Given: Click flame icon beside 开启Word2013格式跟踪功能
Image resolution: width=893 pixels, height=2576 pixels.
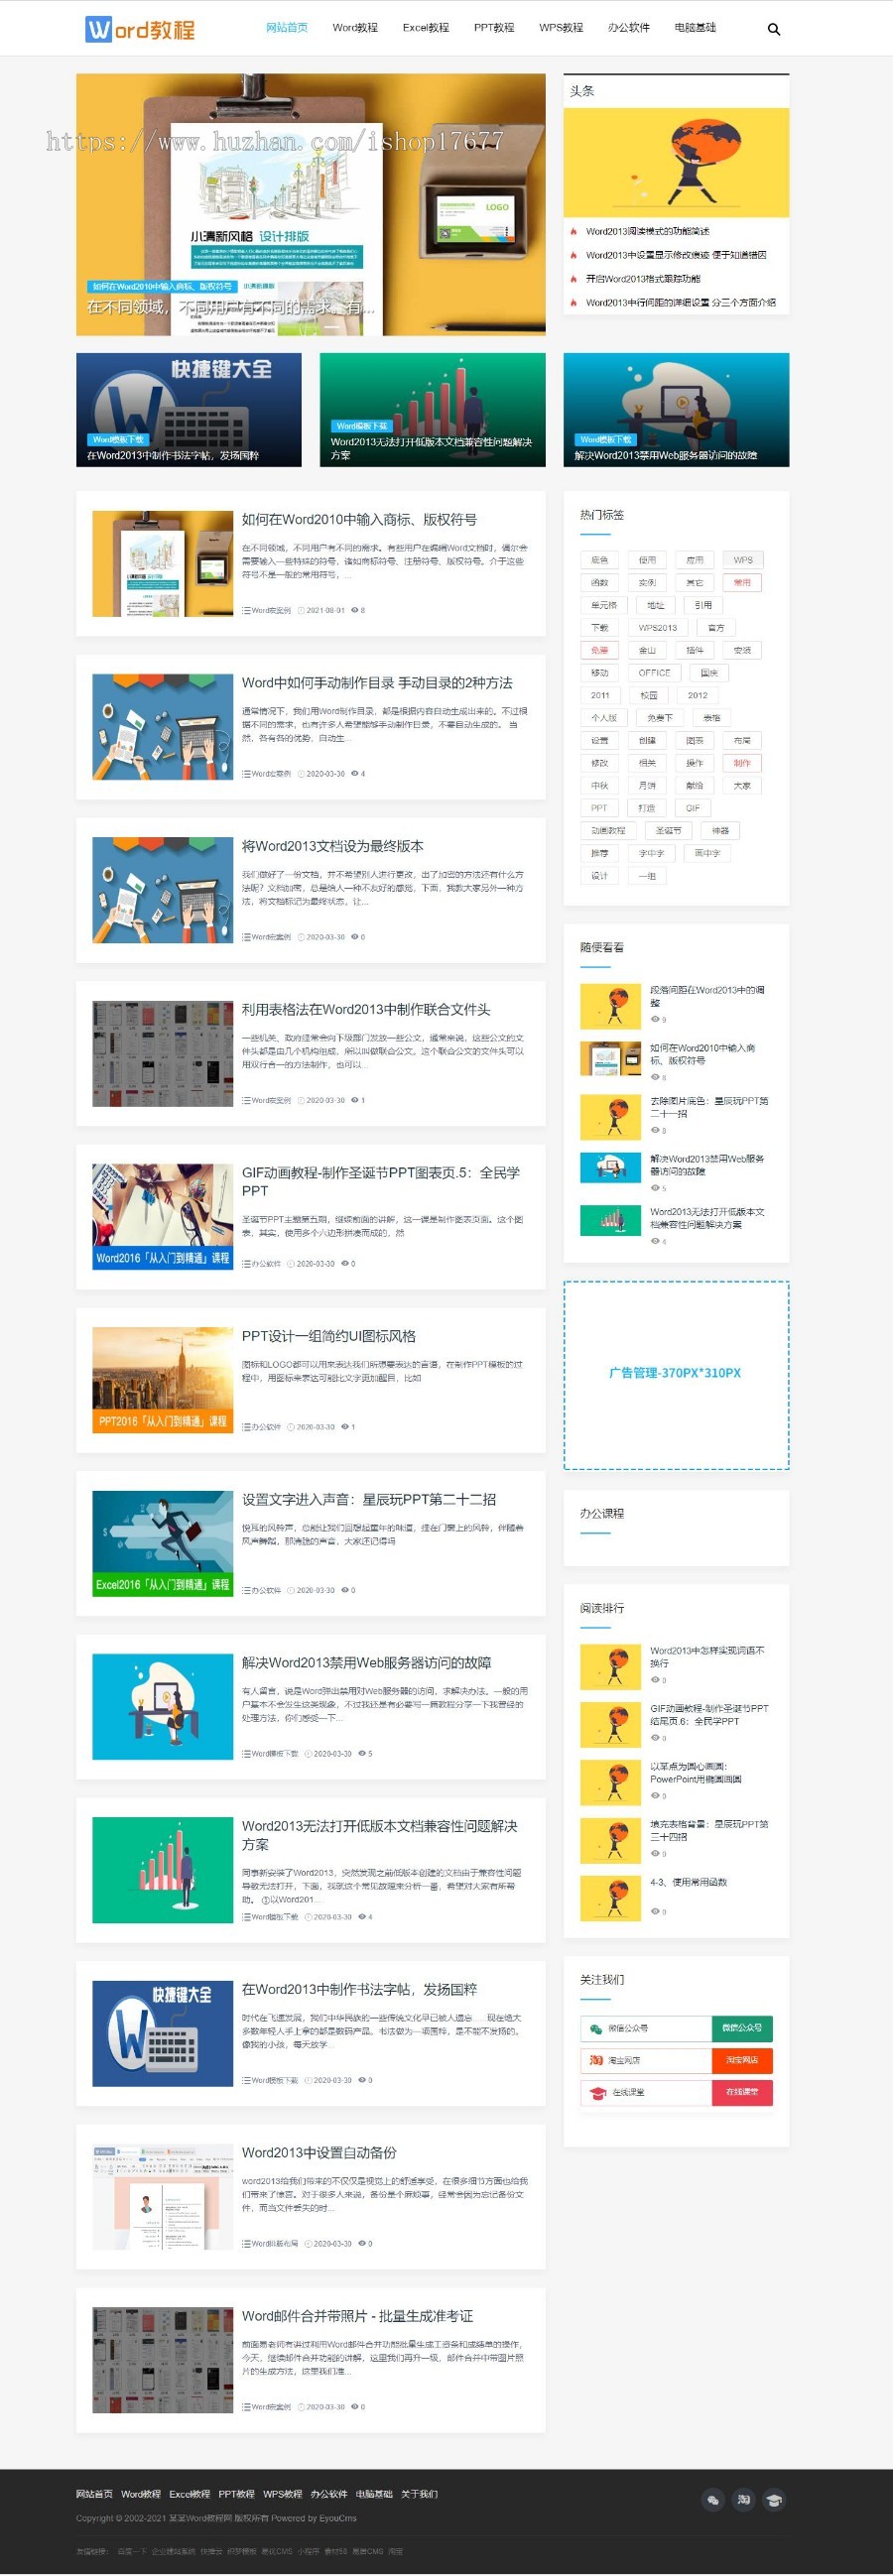Looking at the screenshot, I should 574,279.
